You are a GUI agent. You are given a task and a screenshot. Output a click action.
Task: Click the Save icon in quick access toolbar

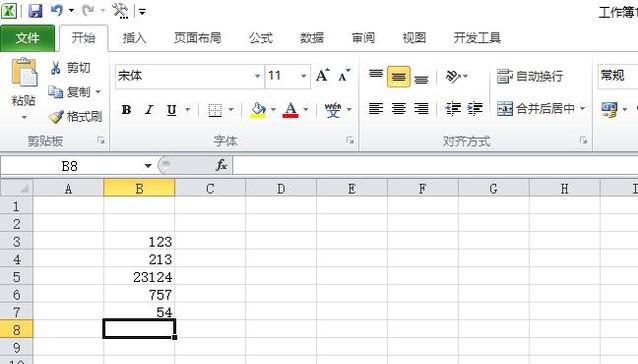point(35,11)
